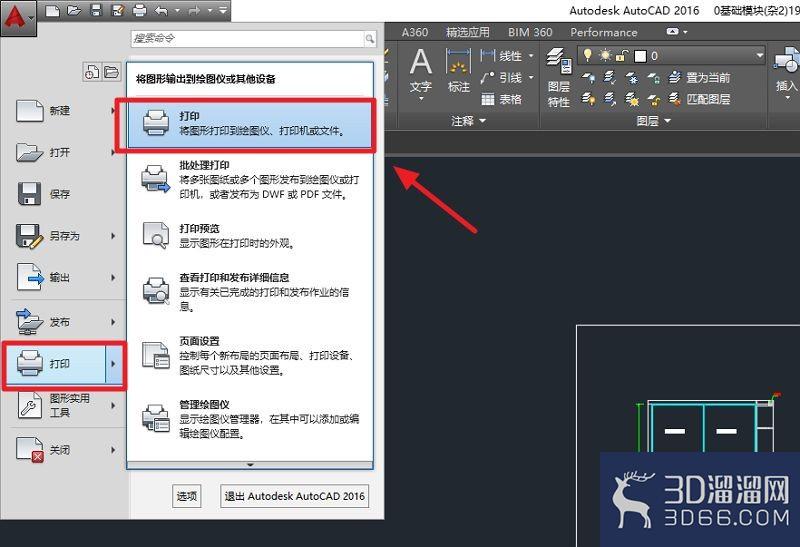Select 关闭 in the application menu
The image size is (800, 547).
click(63, 450)
